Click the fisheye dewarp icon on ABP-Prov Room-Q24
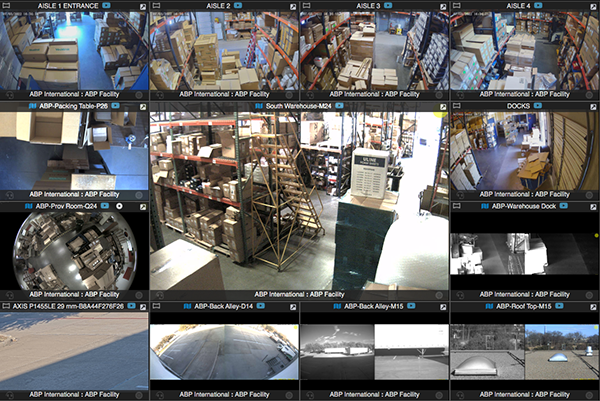The width and height of the screenshot is (600, 401). [119, 205]
